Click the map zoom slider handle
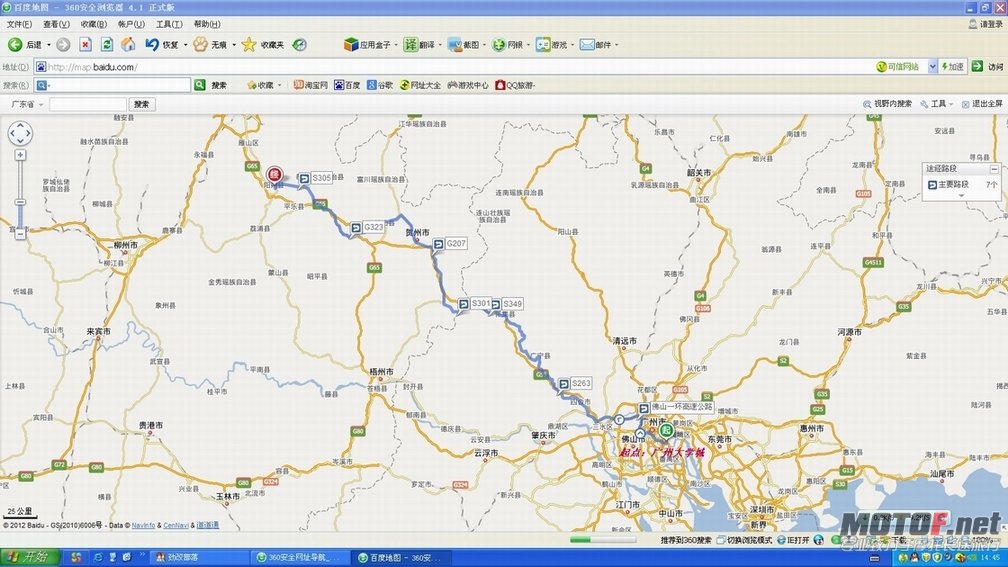This screenshot has height=567, width=1008. tap(20, 202)
